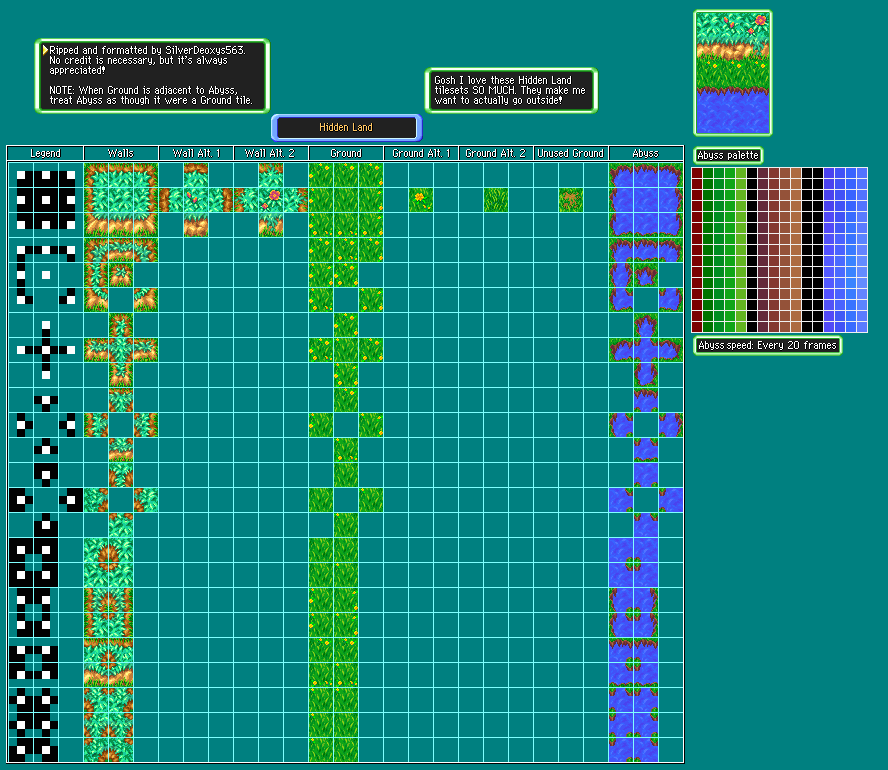Click the Hidden Land title banner
Image resolution: width=888 pixels, height=770 pixels.
tap(347, 127)
